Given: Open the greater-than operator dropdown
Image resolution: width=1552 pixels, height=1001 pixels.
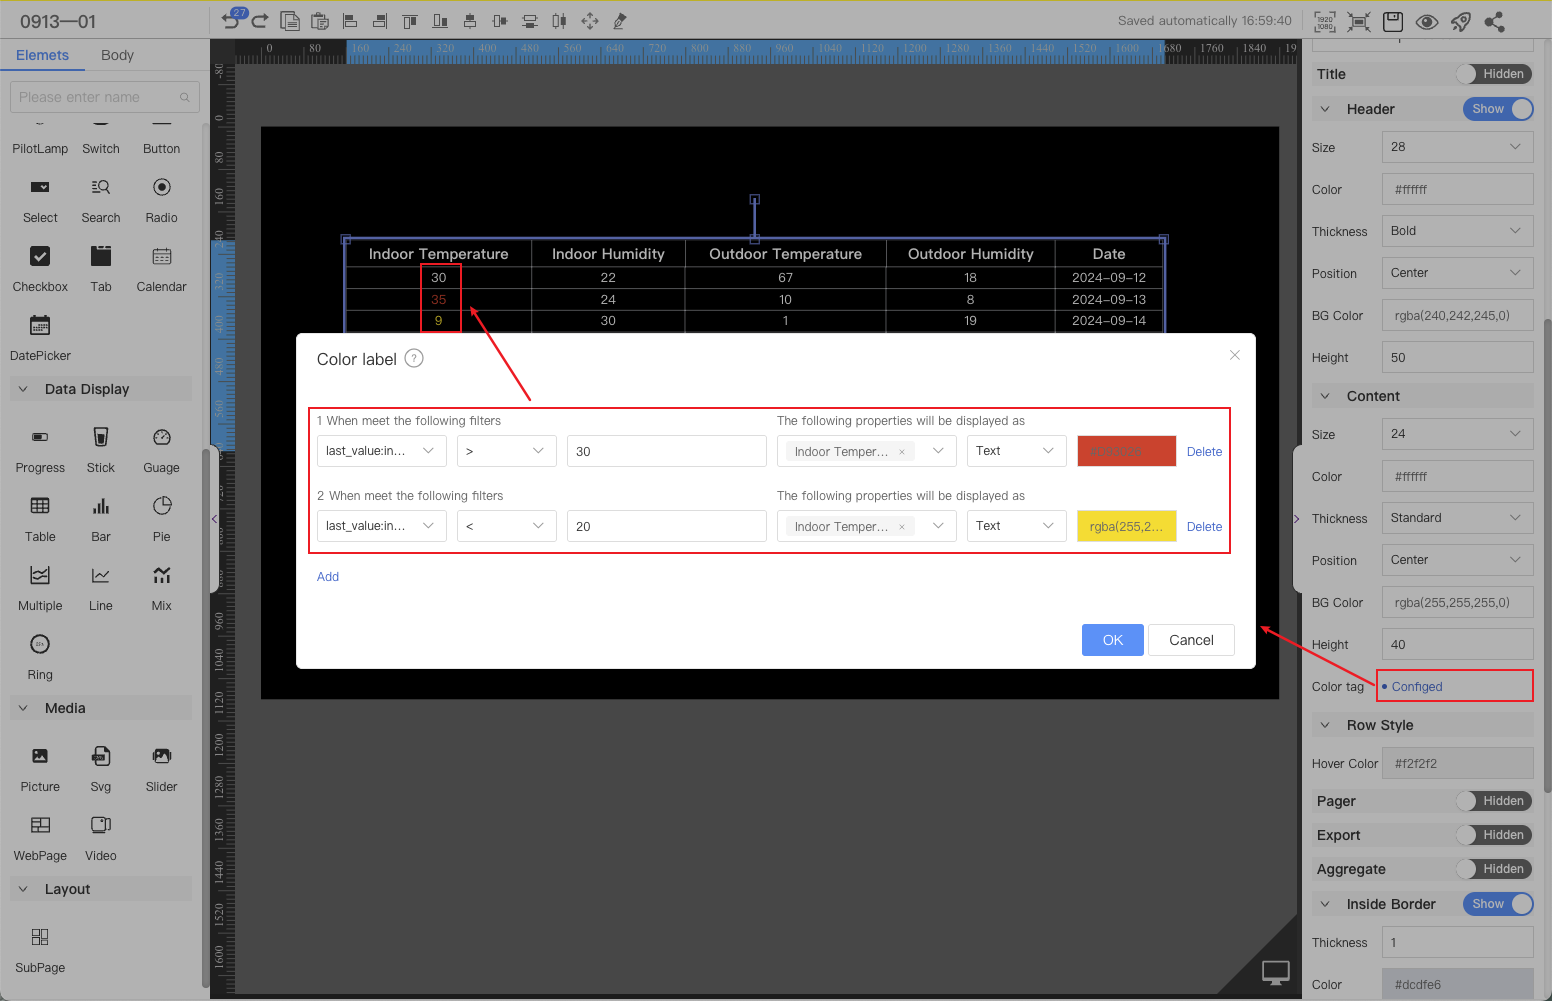Looking at the screenshot, I should [506, 451].
